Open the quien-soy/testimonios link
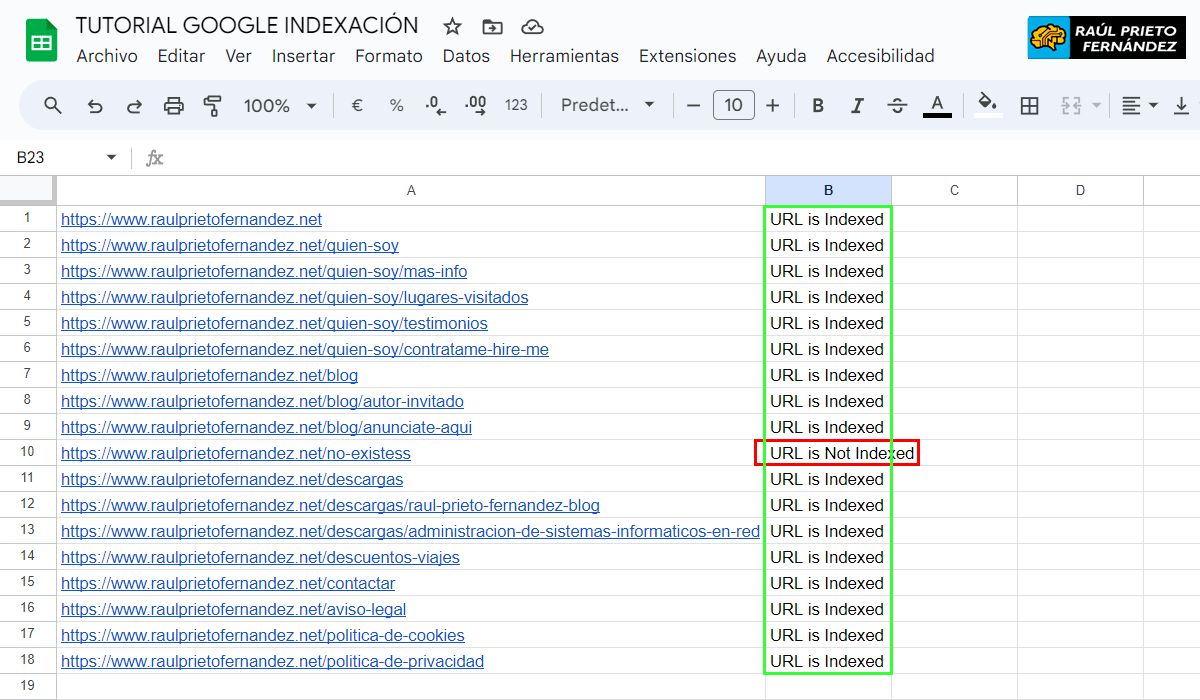The width and height of the screenshot is (1200, 700). (x=274, y=323)
